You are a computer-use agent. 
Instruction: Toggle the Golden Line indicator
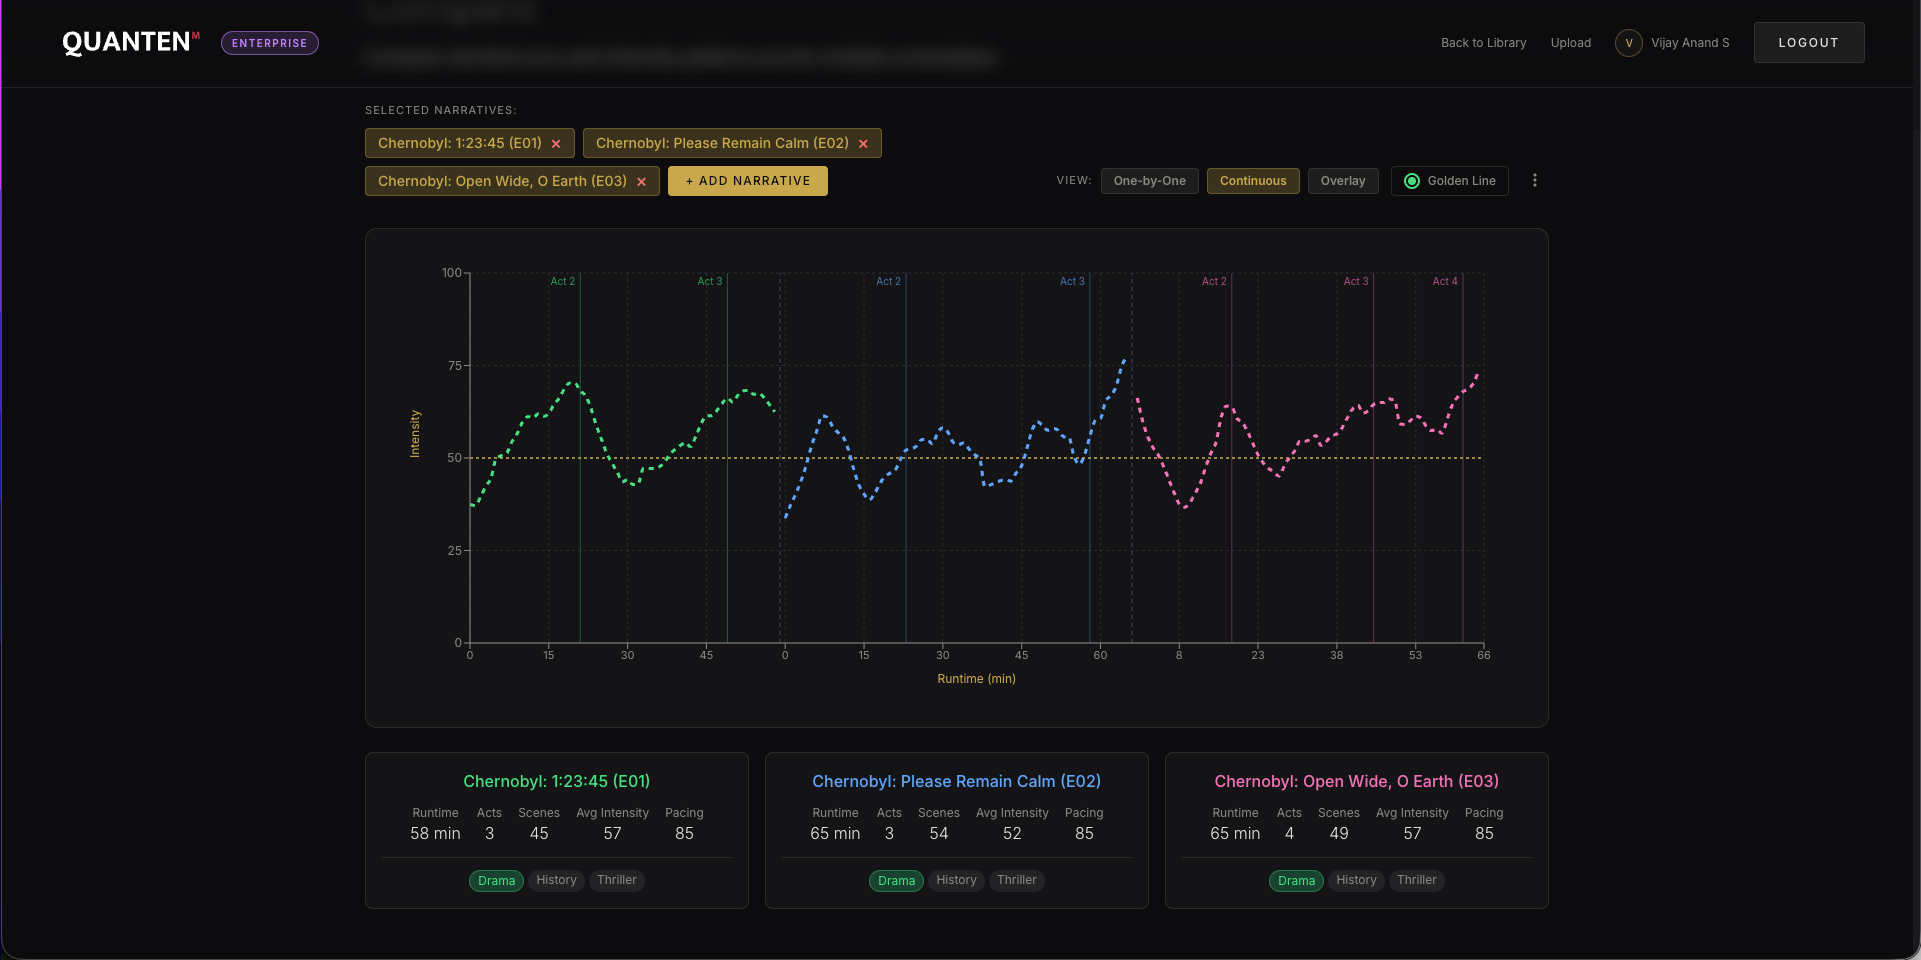point(1449,181)
